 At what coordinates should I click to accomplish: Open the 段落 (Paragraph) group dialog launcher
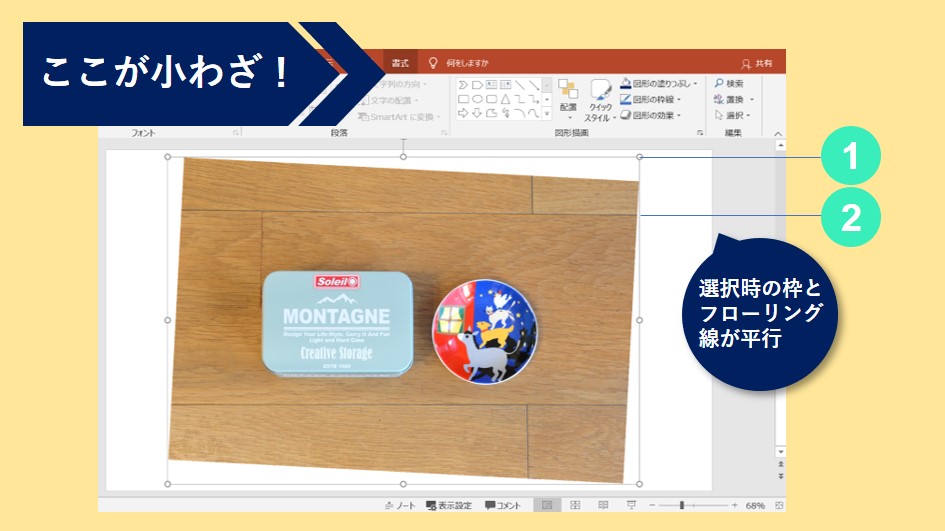pos(444,133)
